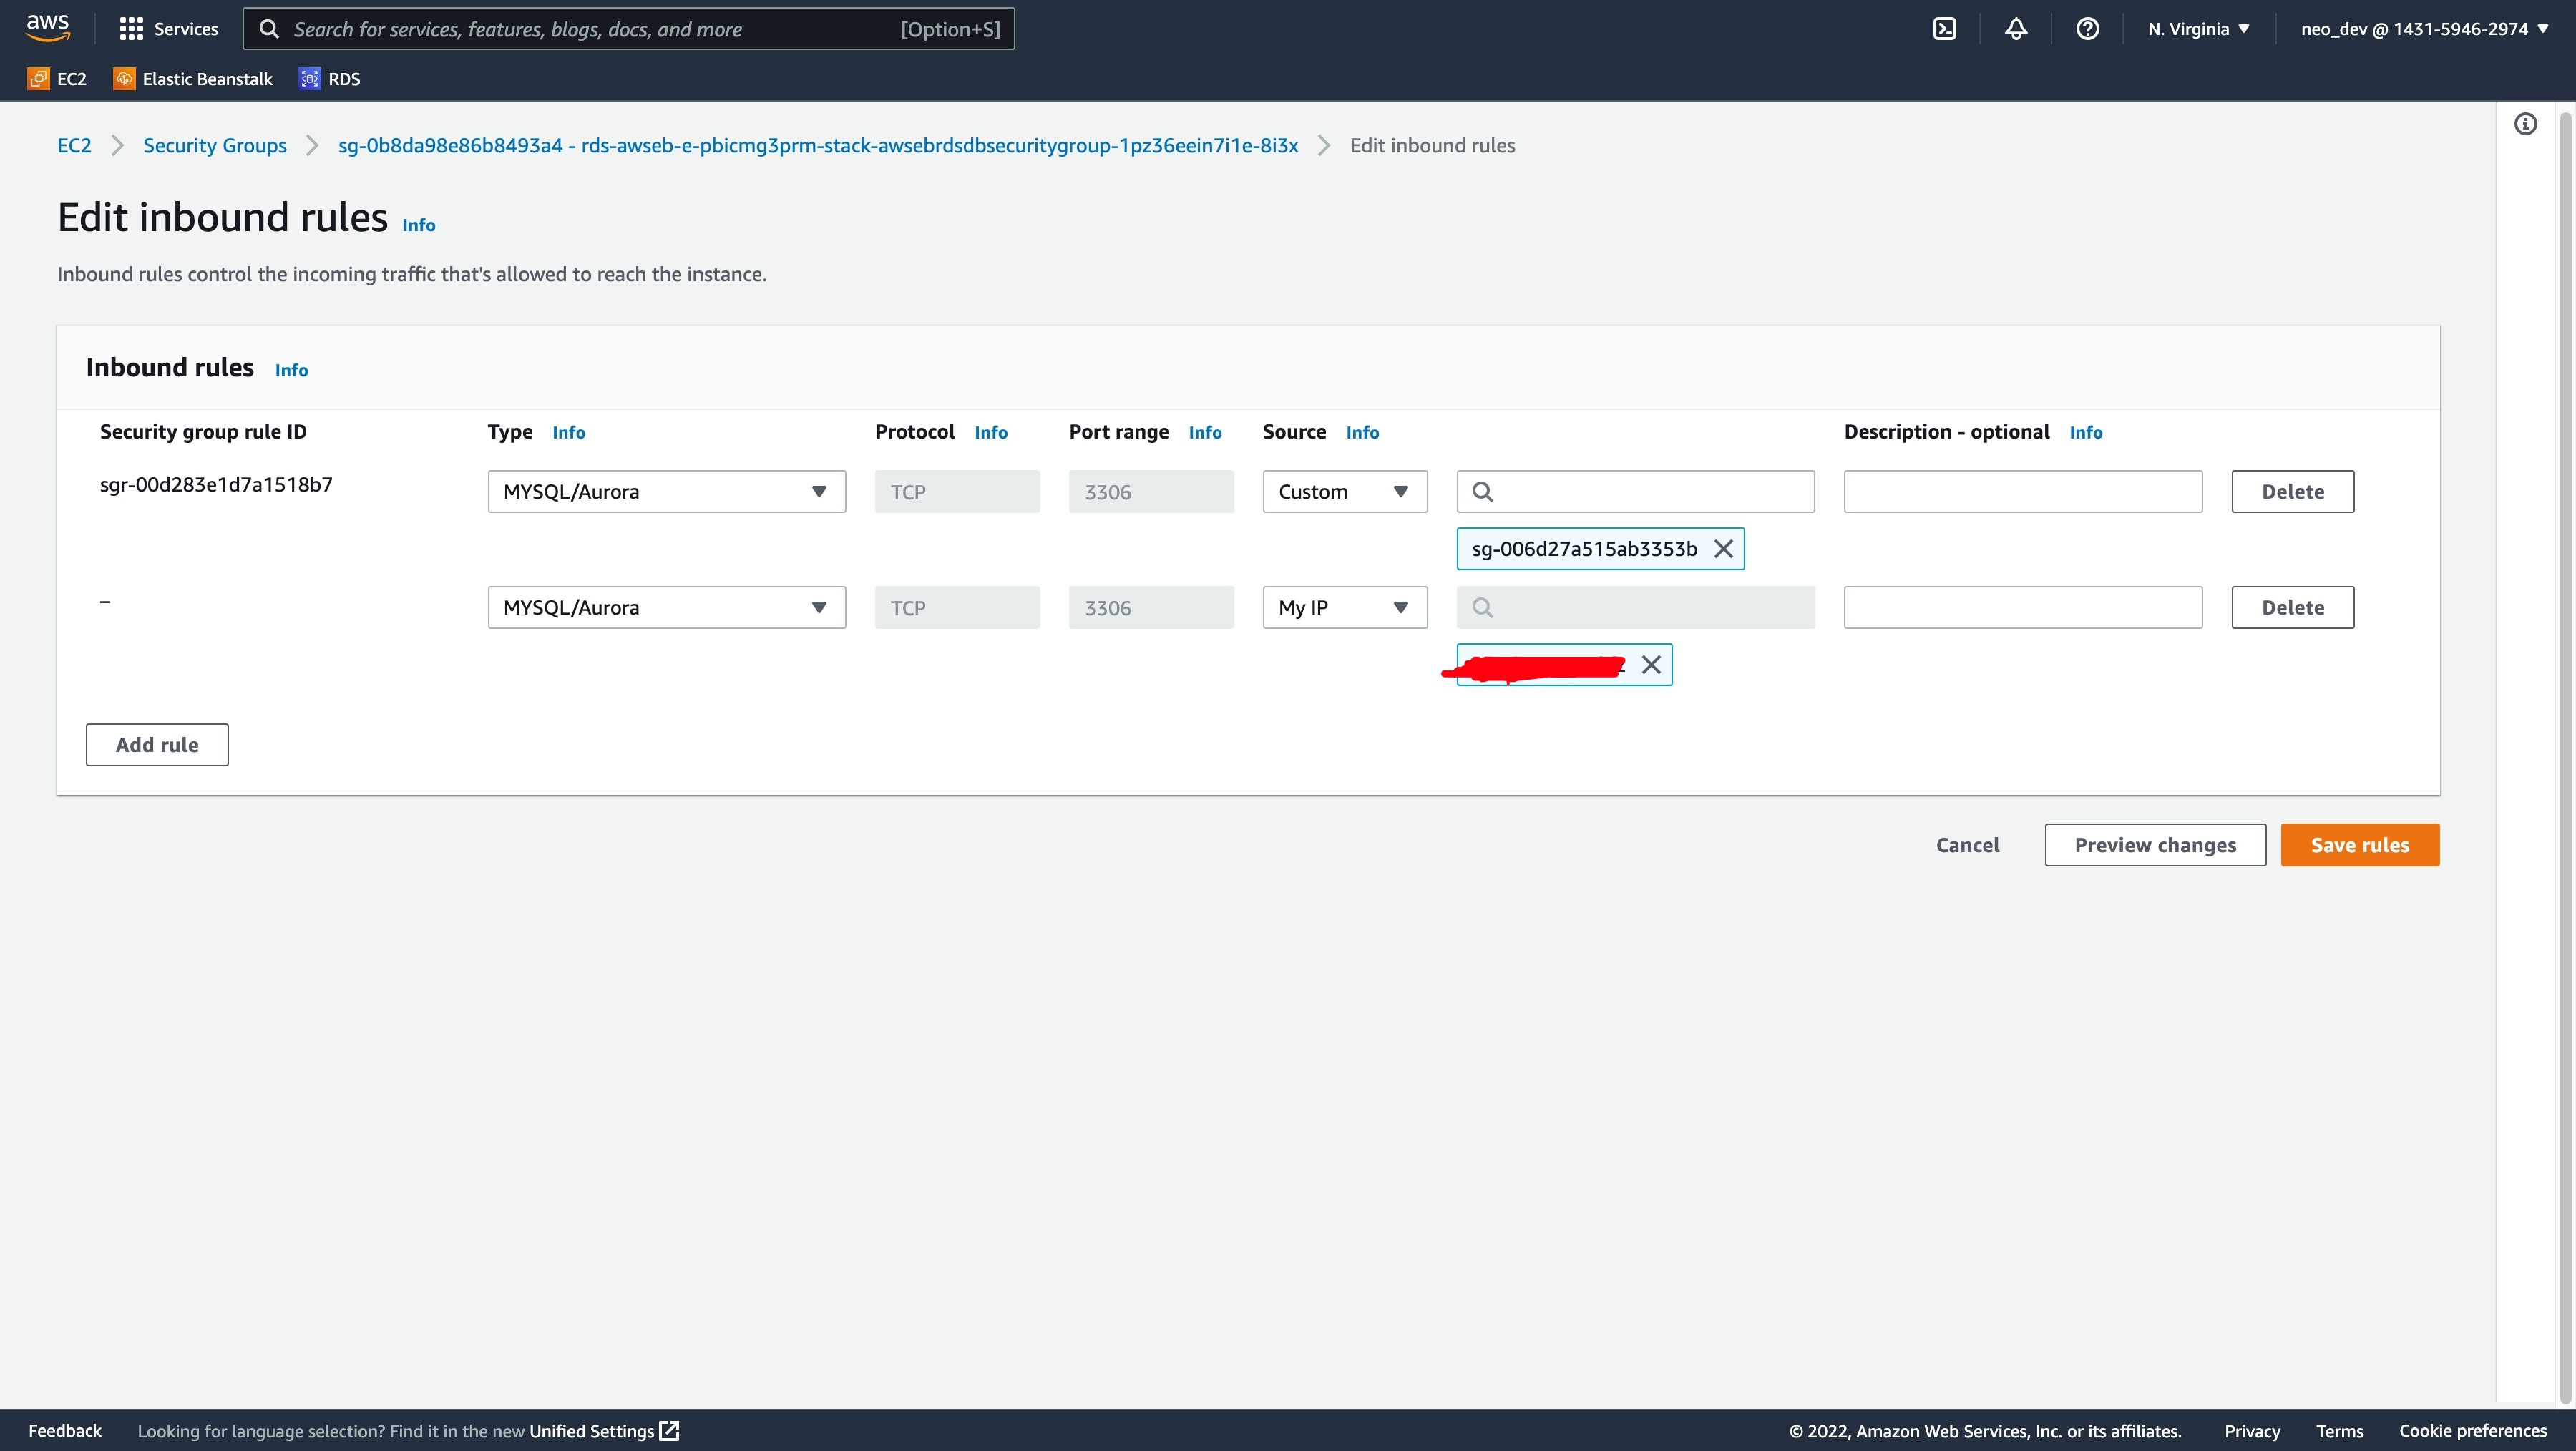The height and width of the screenshot is (1451, 2576).
Task: Open the Custom source dropdown
Action: pyautogui.click(x=1345, y=492)
